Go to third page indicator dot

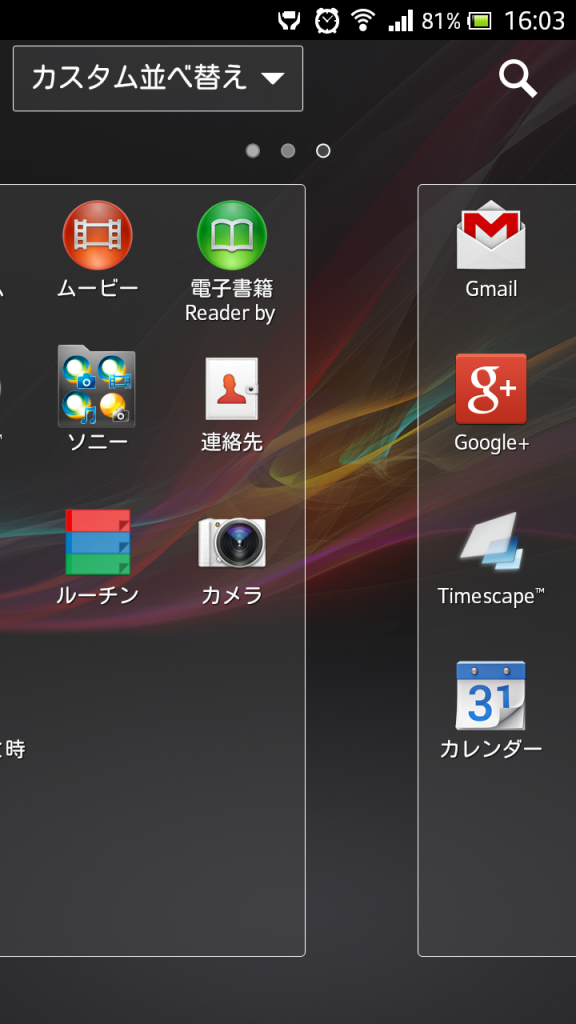(x=323, y=151)
